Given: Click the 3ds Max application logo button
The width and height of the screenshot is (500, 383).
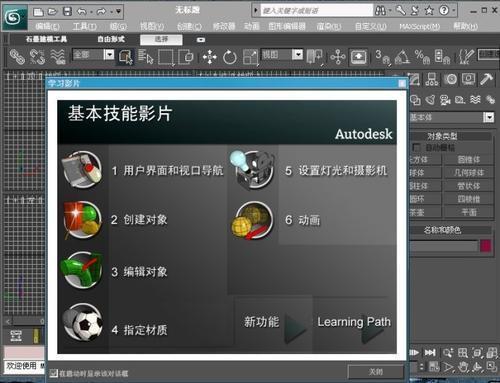Looking at the screenshot, I should tap(15, 18).
